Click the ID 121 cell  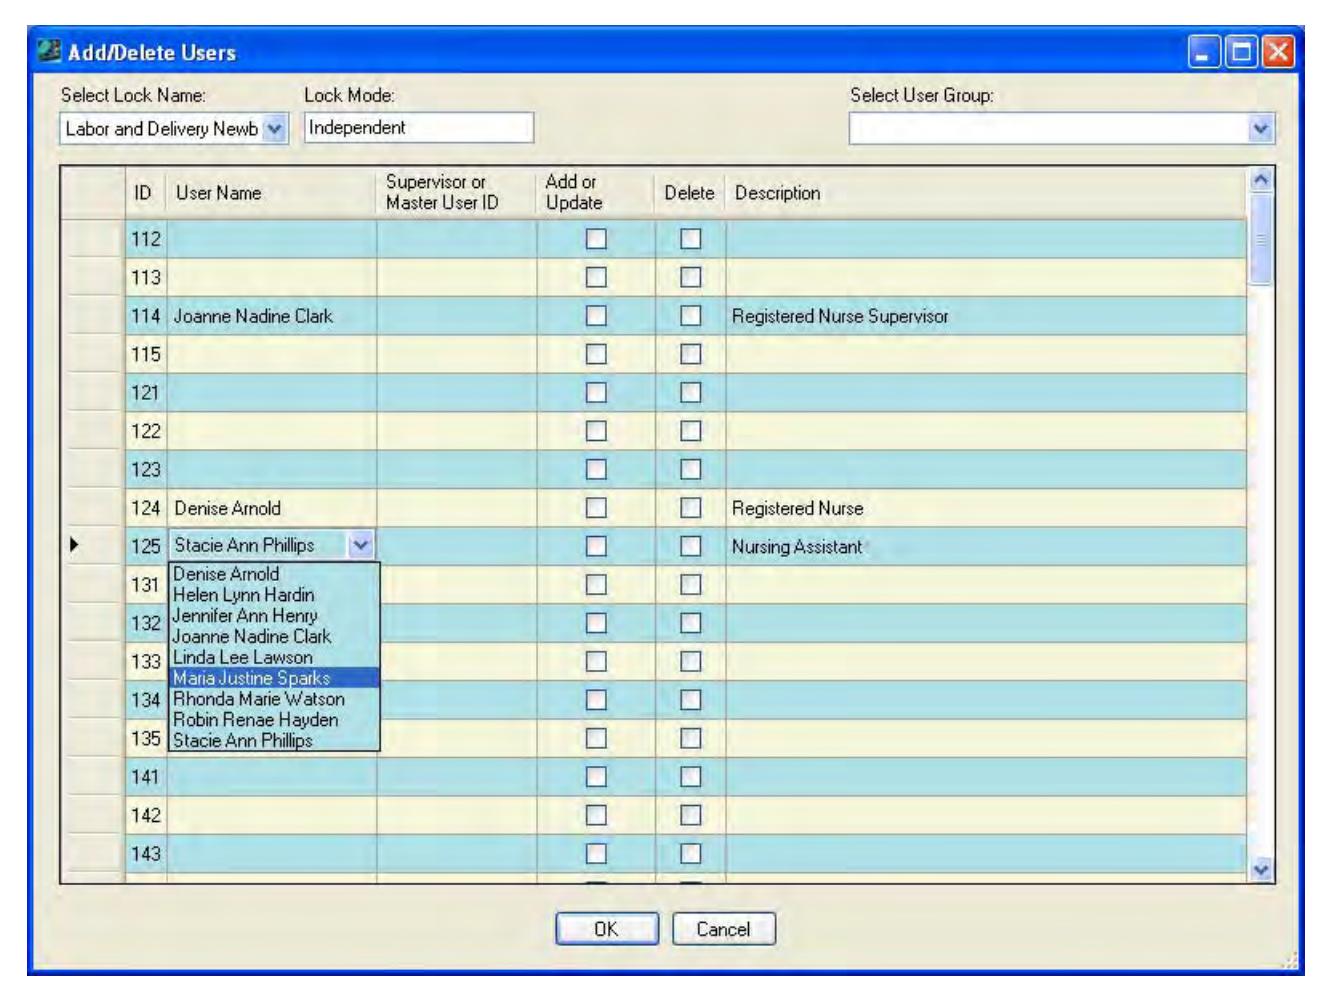(x=146, y=392)
